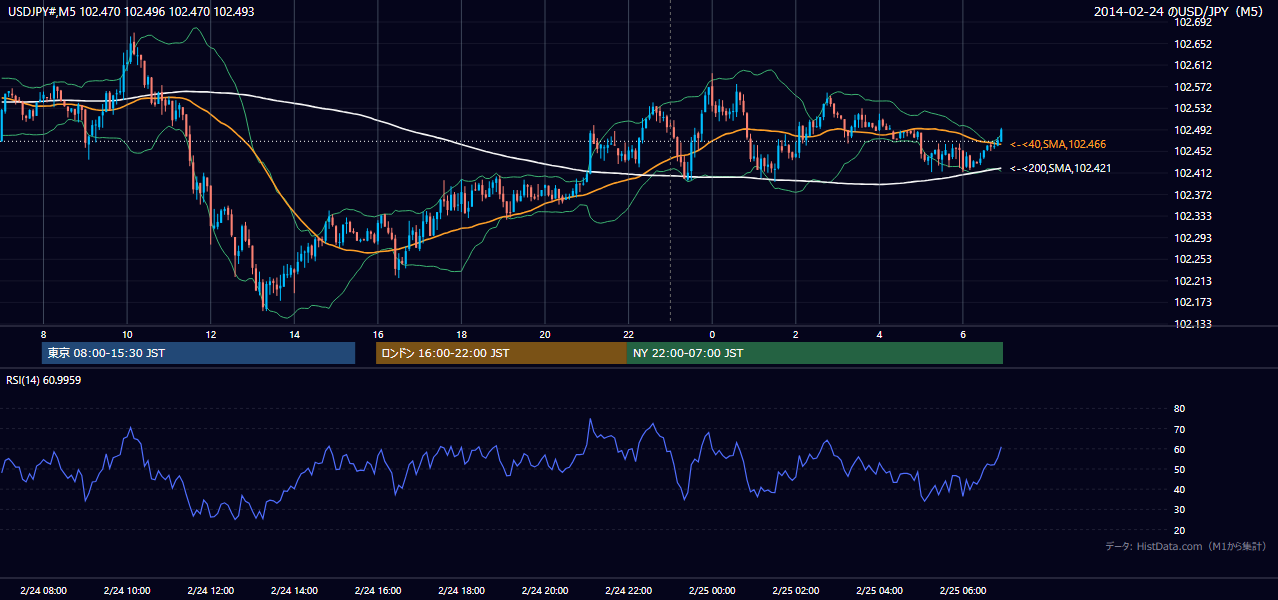This screenshot has height=600, width=1278.
Task: Click price axis value 102.133
Action: point(1192,324)
